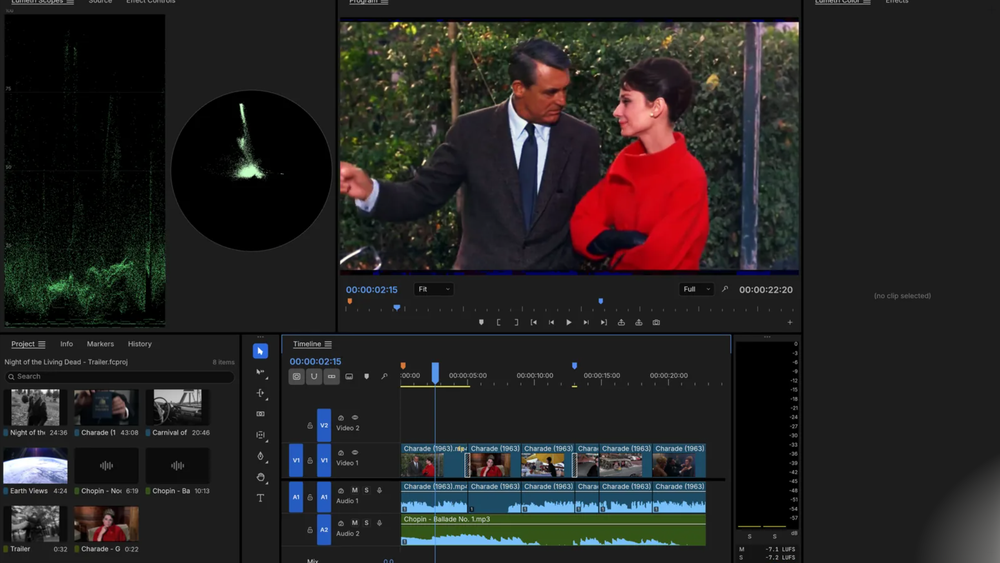This screenshot has width=1000, height=563.
Task: Open the Full playback resolution dropdown
Action: 696,289
